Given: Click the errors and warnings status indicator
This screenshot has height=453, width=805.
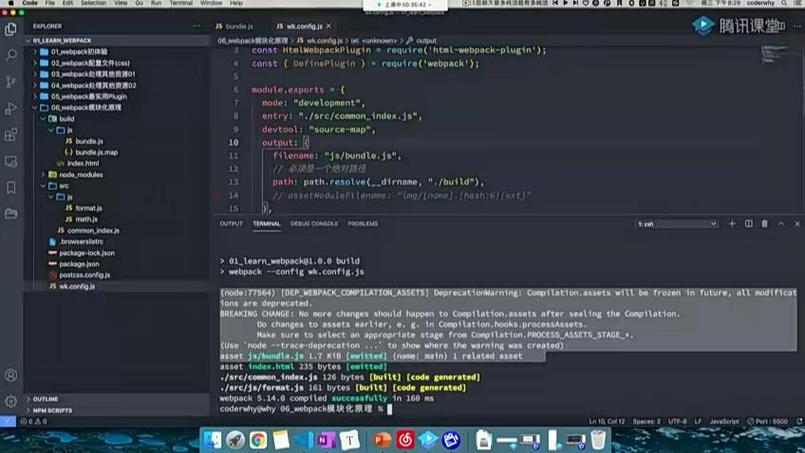Looking at the screenshot, I should click(33, 422).
